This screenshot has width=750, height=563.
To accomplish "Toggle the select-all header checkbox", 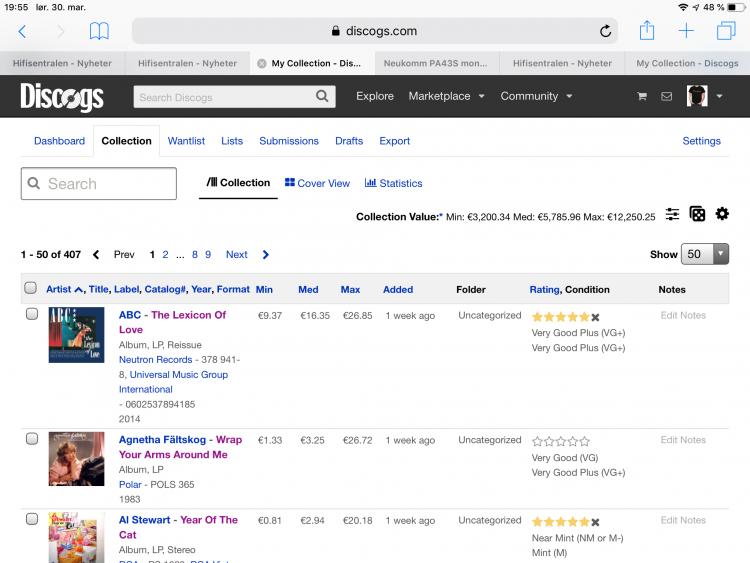I will tap(31, 290).
